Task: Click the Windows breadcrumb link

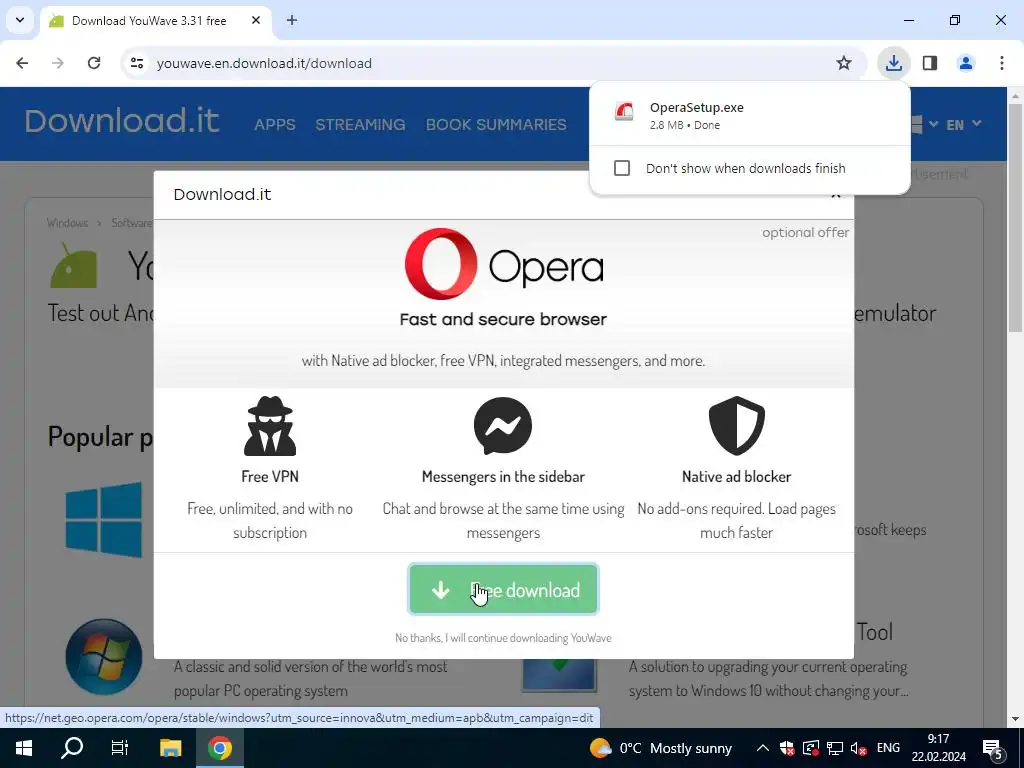Action: tap(67, 223)
